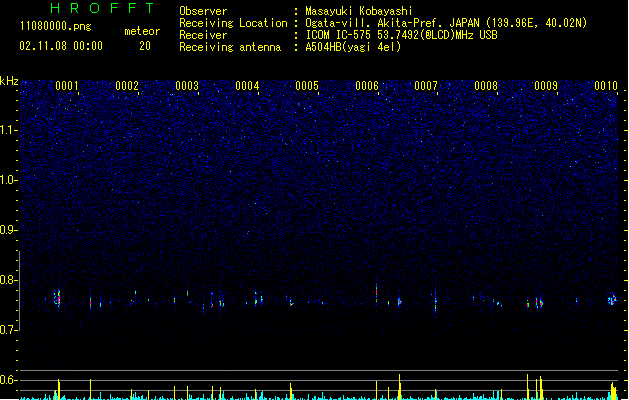Screen dimensions: 629x400
Task: Click the Receiving Location label
Action: (233, 23)
